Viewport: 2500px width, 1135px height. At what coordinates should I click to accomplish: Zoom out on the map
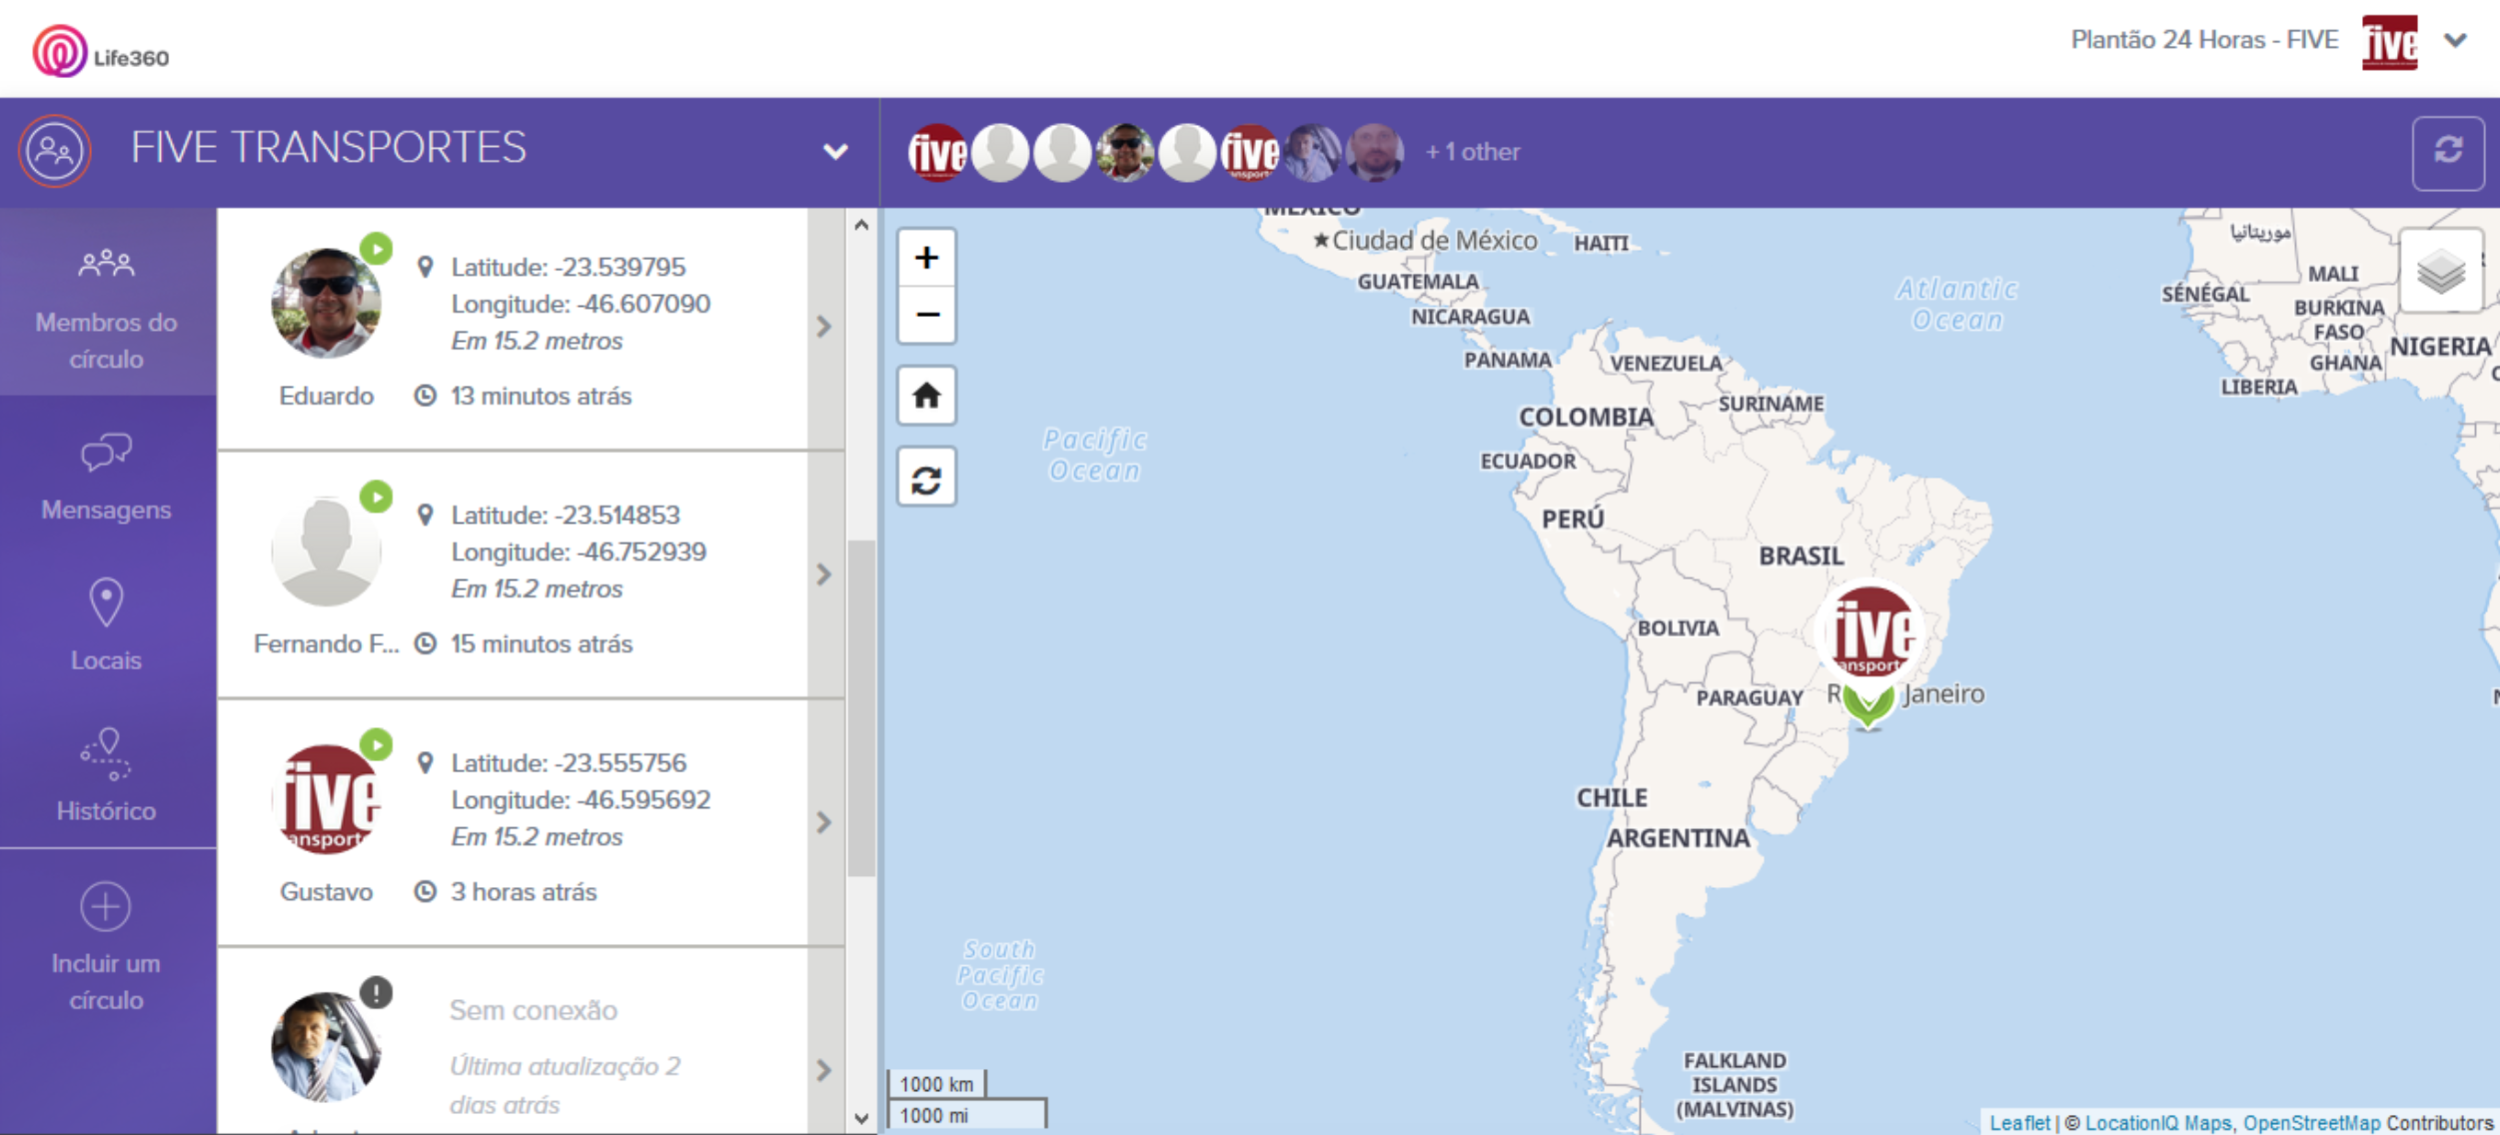click(x=926, y=315)
